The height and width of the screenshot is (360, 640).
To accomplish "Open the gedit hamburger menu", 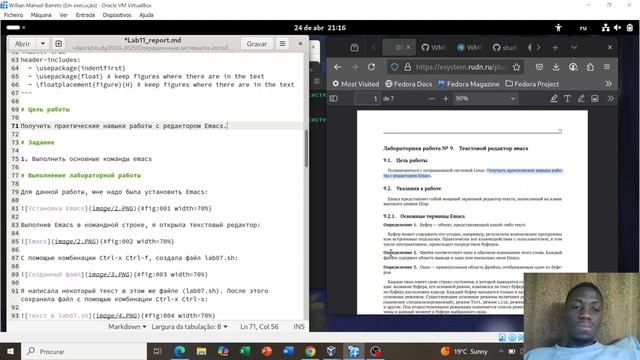I will pyautogui.click(x=282, y=44).
